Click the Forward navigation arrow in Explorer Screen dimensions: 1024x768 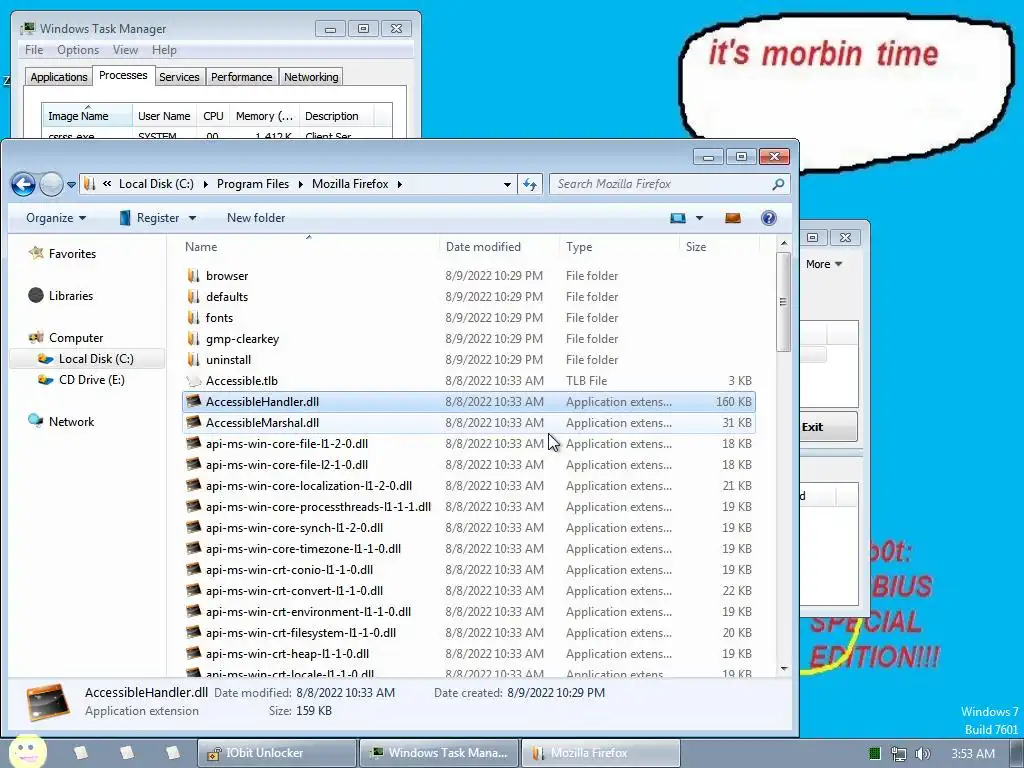tap(51, 184)
